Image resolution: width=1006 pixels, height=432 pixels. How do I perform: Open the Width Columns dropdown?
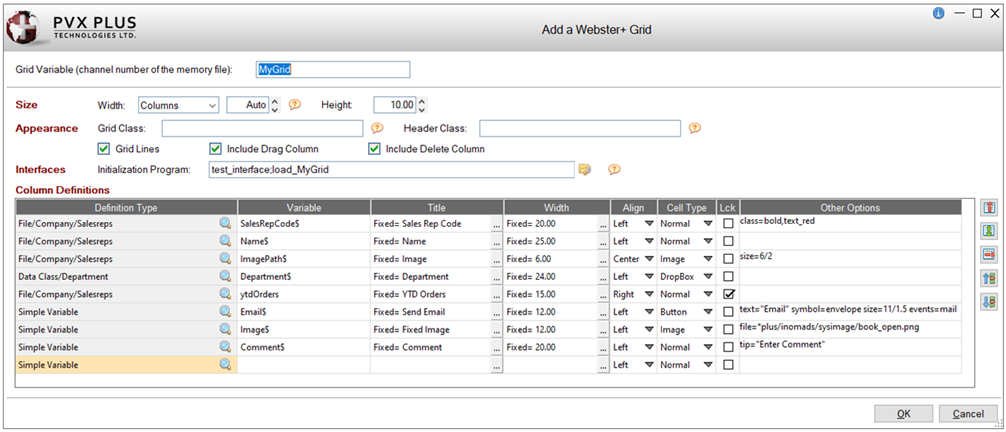tap(210, 105)
